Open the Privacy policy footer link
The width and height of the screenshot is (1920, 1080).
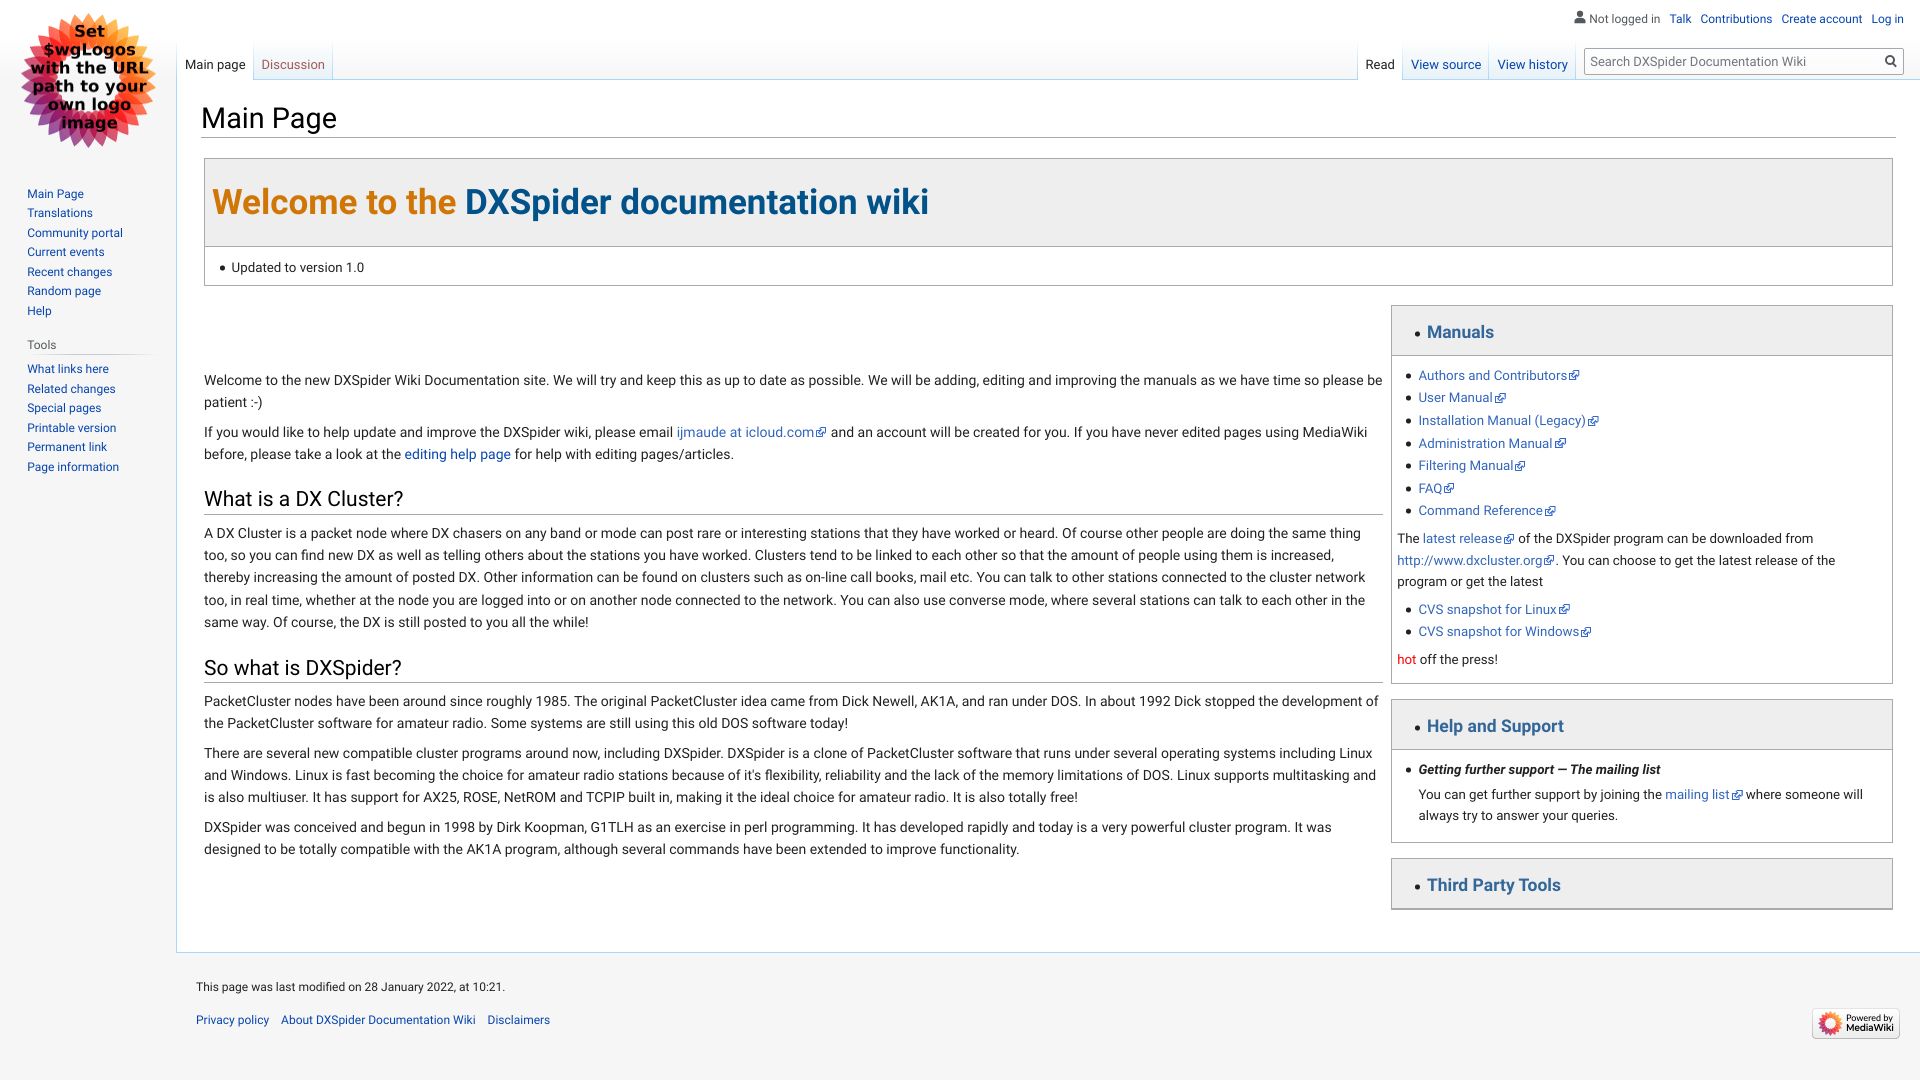click(x=232, y=1020)
